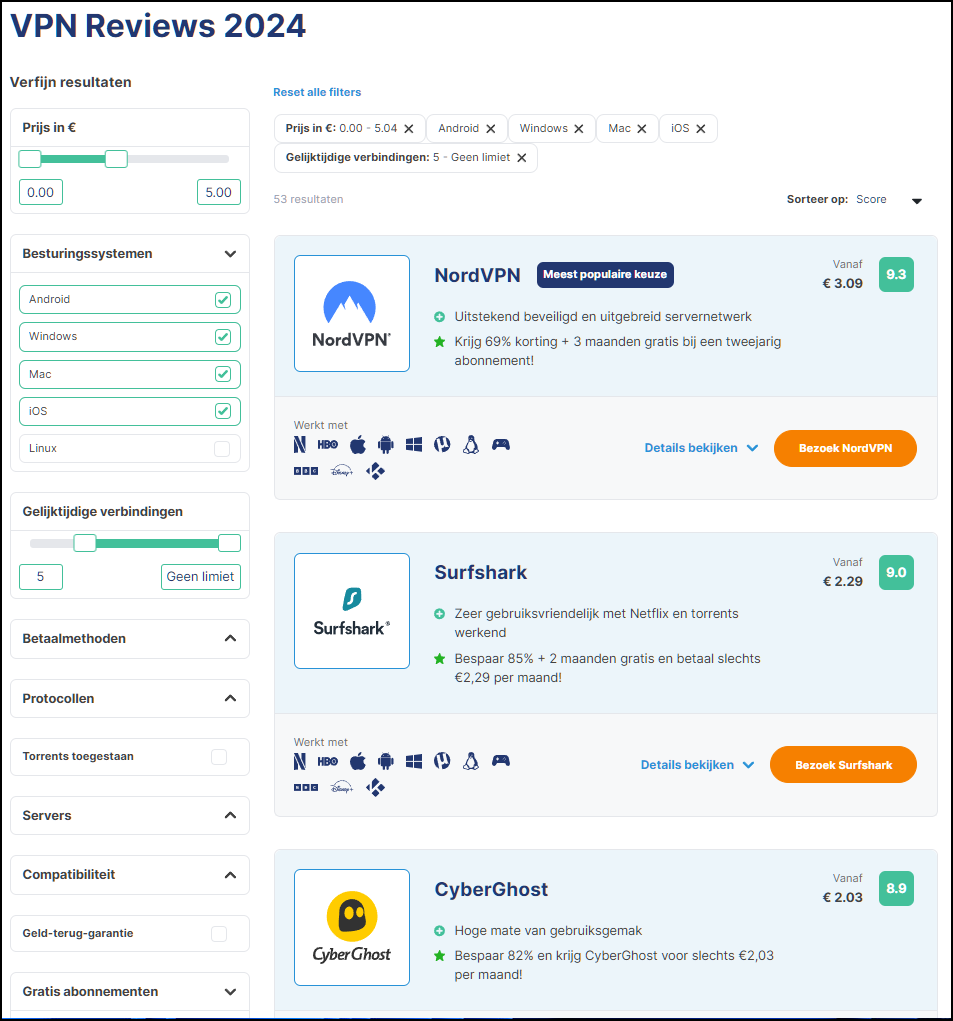Click the Bezoek Surfshark button
The height and width of the screenshot is (1021, 953).
843,765
